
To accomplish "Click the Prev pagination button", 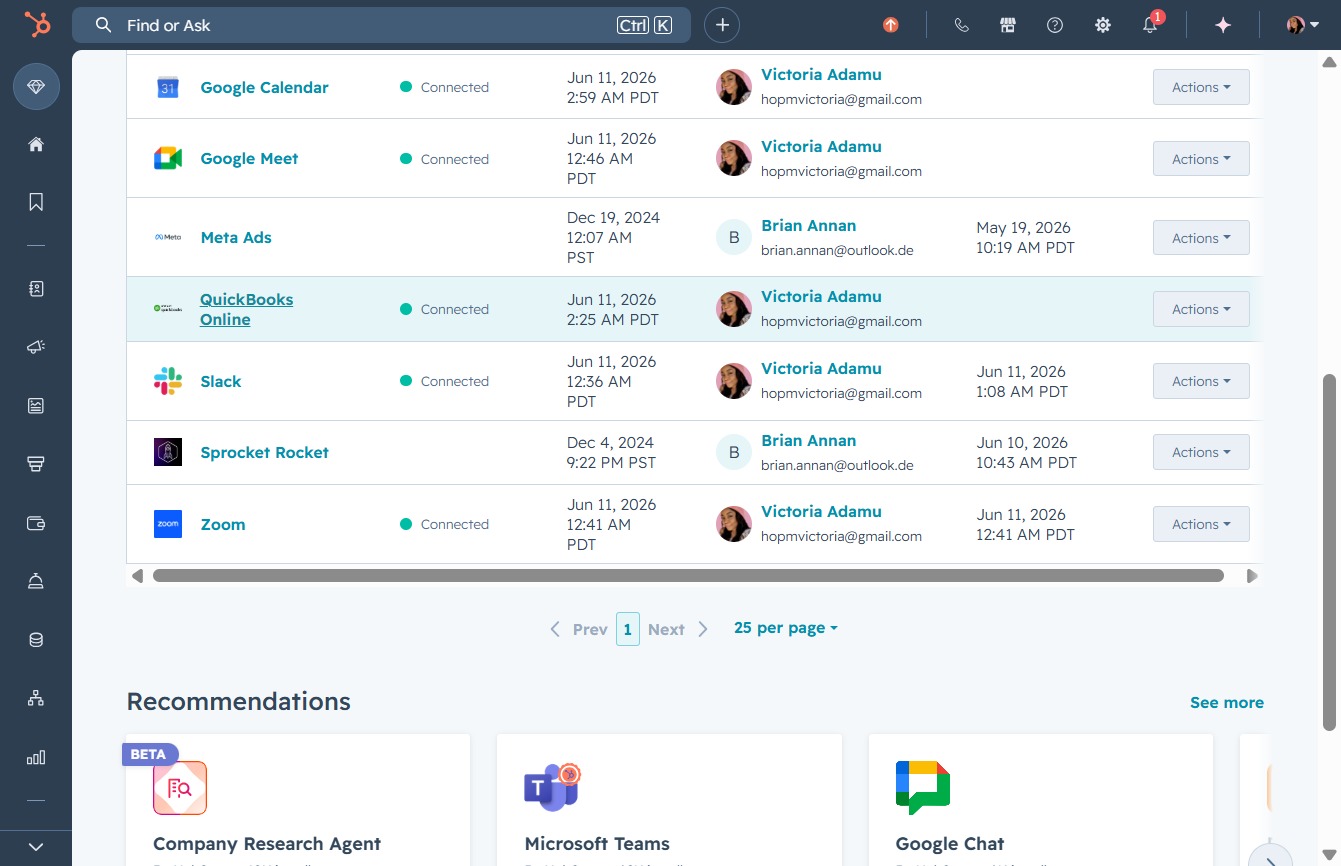I will (x=579, y=629).
